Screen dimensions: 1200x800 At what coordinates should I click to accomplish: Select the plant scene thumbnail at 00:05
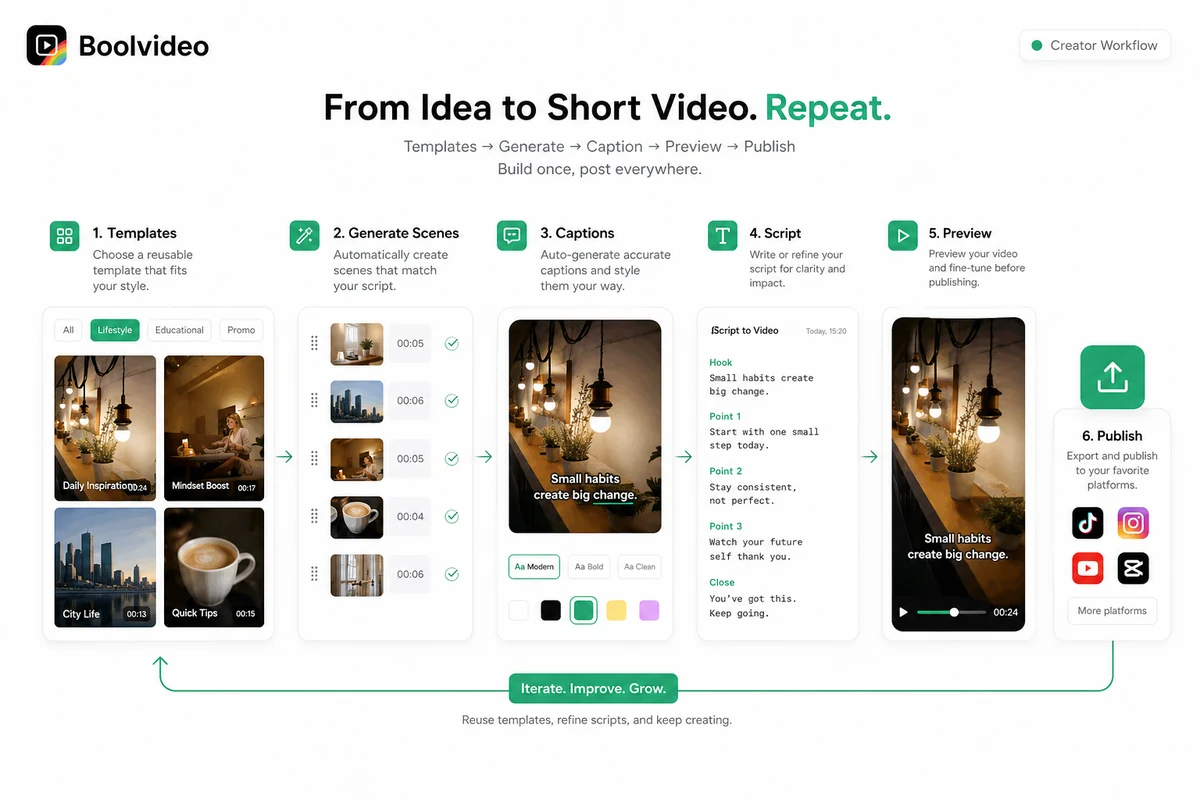coord(357,343)
